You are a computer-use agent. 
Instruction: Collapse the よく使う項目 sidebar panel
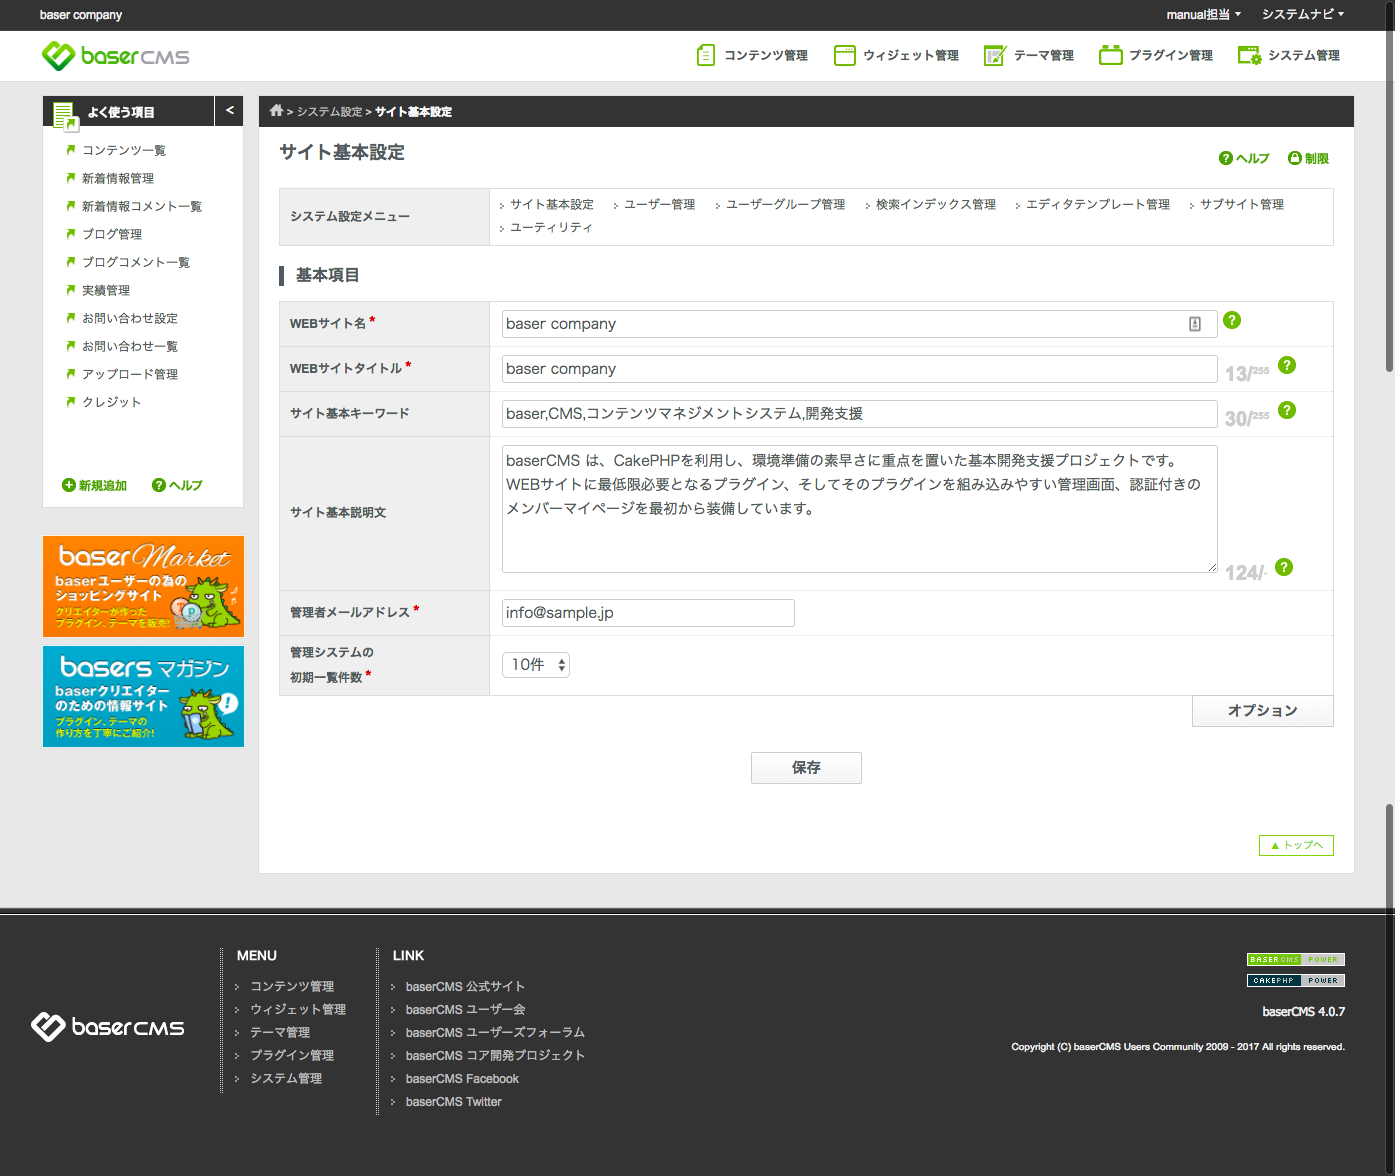pos(229,111)
